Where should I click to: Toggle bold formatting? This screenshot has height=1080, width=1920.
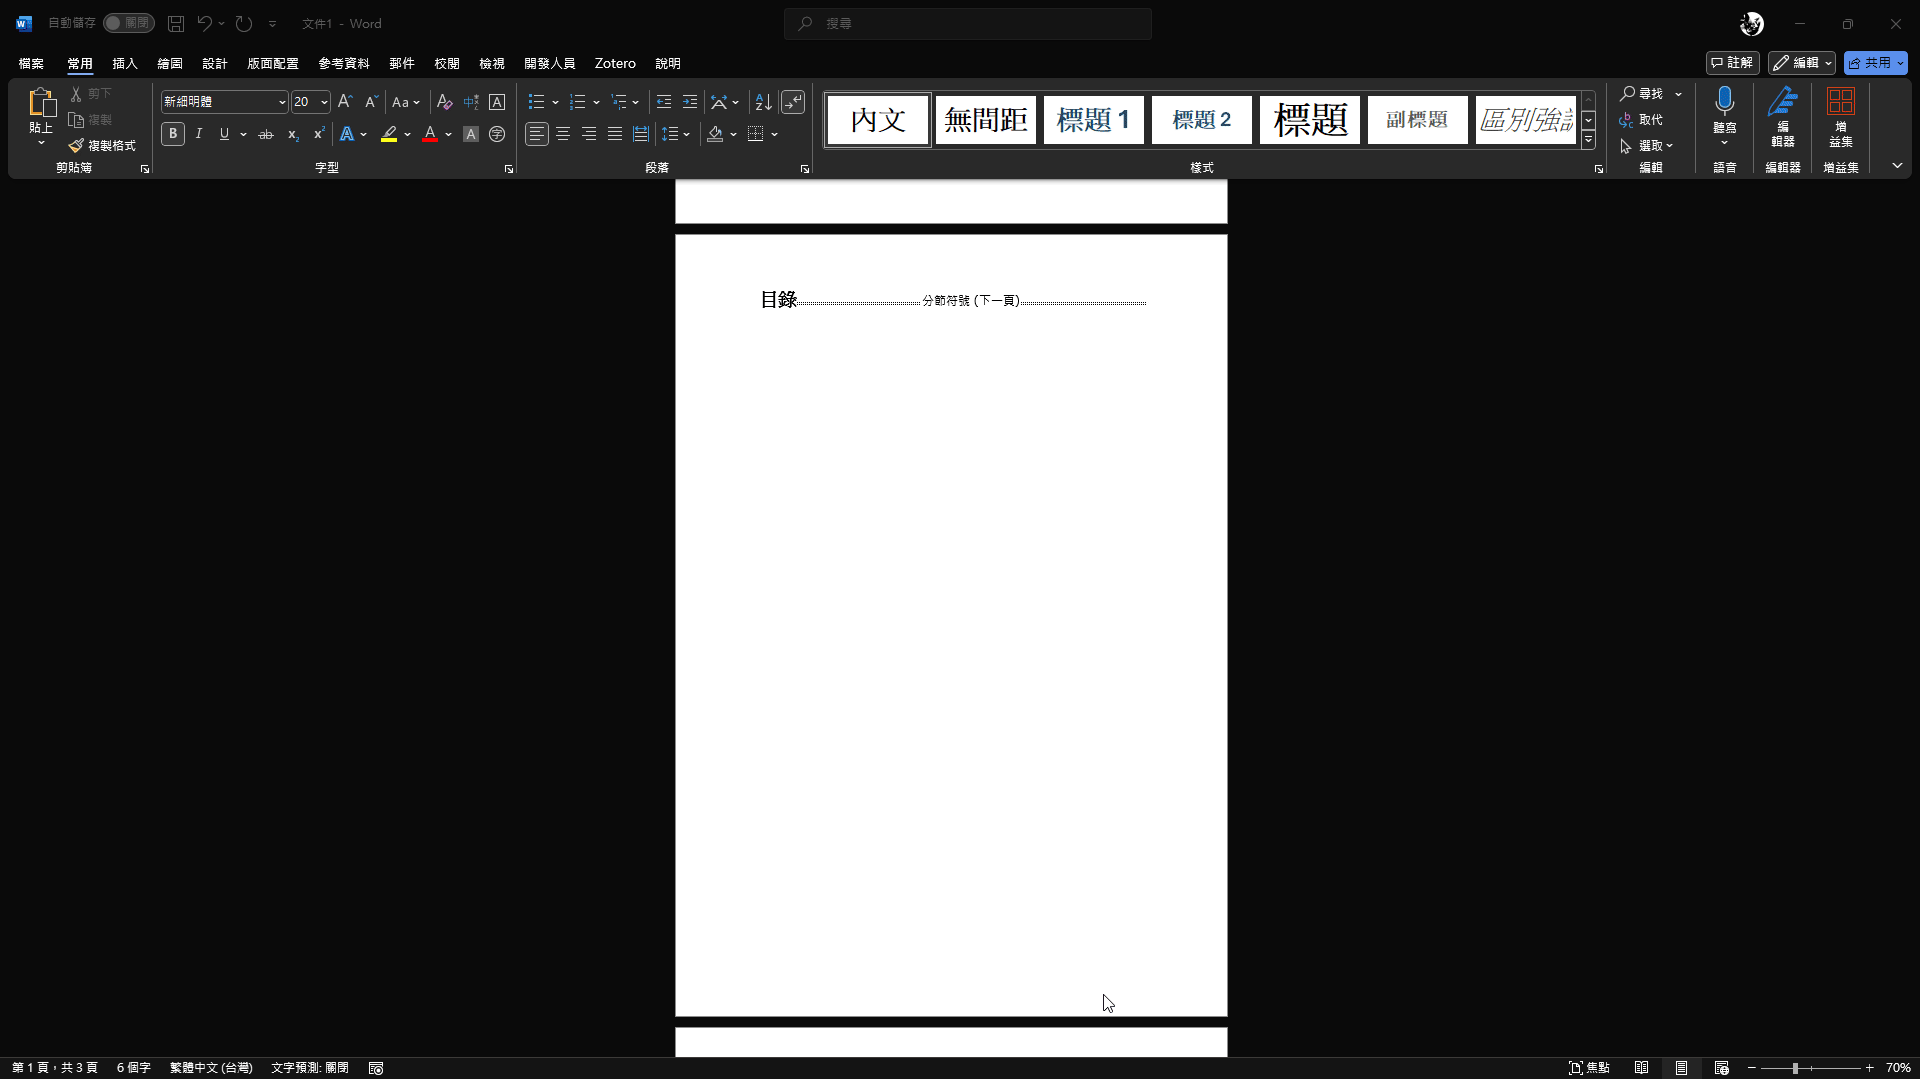173,134
